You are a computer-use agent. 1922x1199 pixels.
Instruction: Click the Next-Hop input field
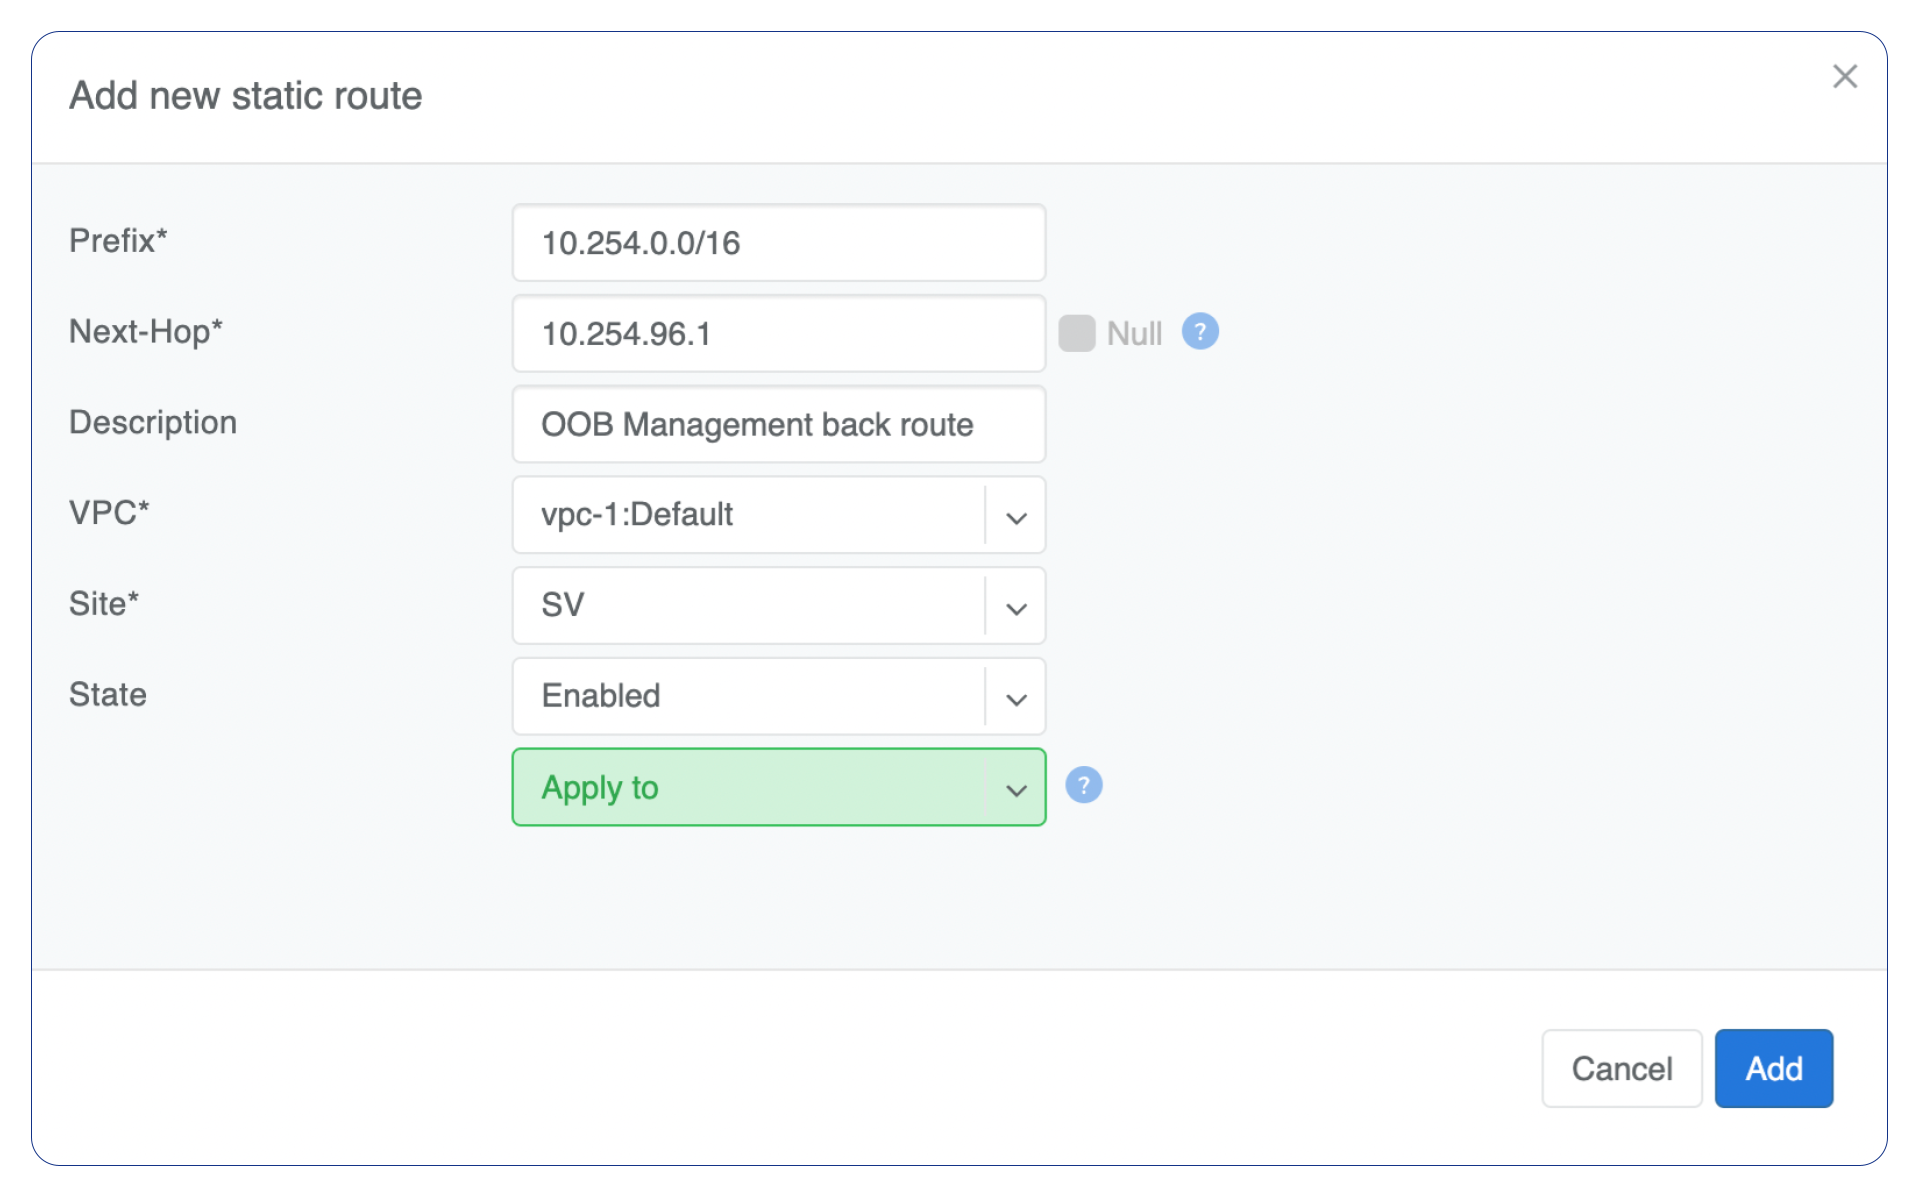(x=778, y=334)
